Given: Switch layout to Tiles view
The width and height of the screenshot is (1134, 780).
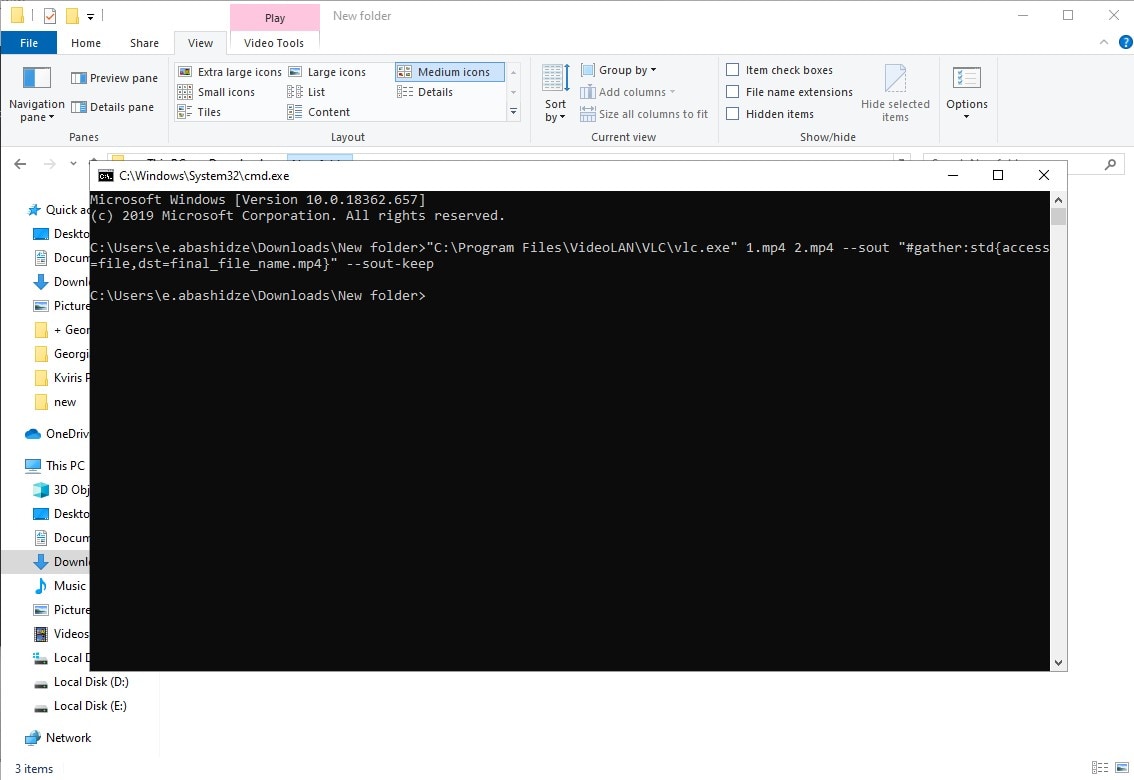Looking at the screenshot, I should tap(200, 112).
